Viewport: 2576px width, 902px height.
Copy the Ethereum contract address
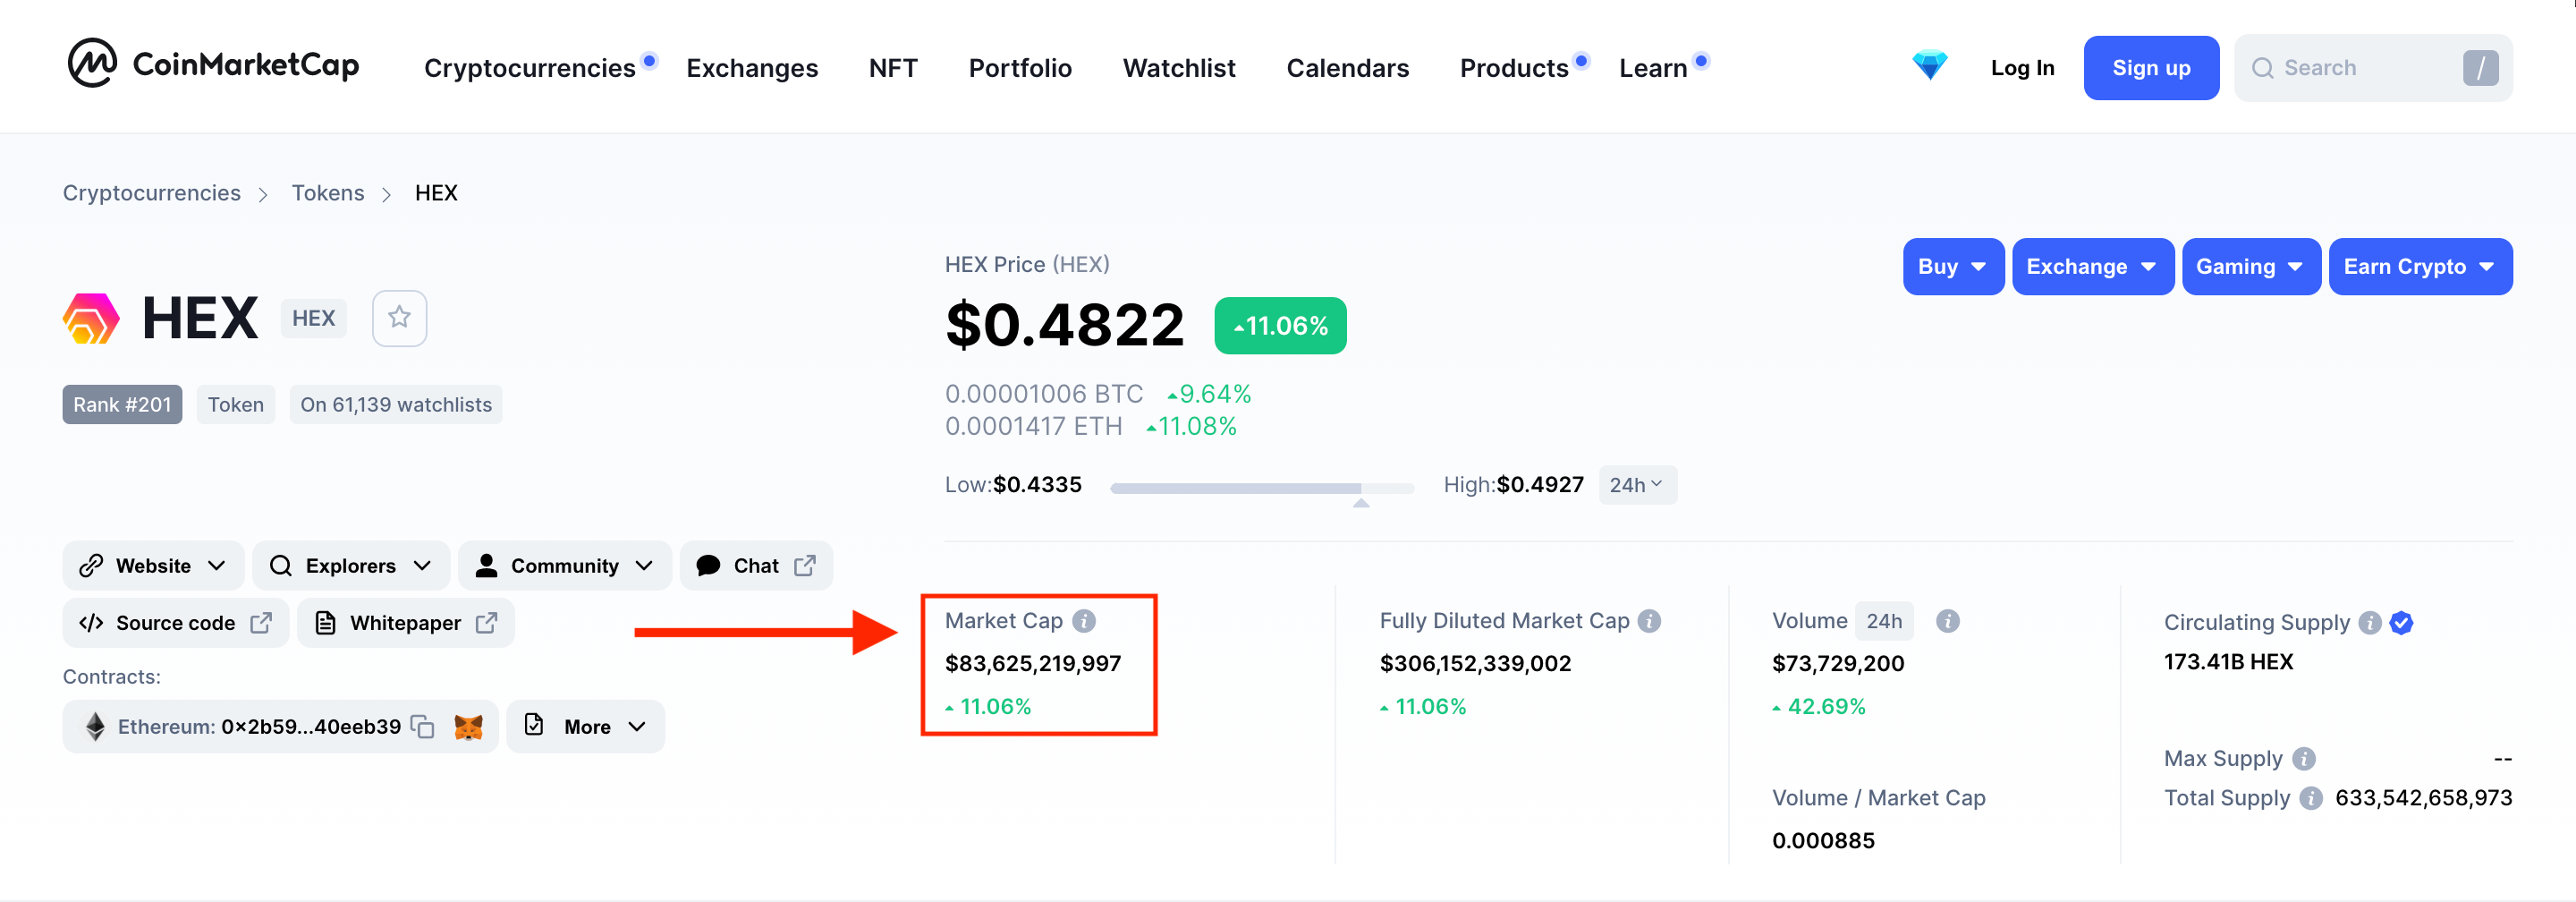click(423, 727)
